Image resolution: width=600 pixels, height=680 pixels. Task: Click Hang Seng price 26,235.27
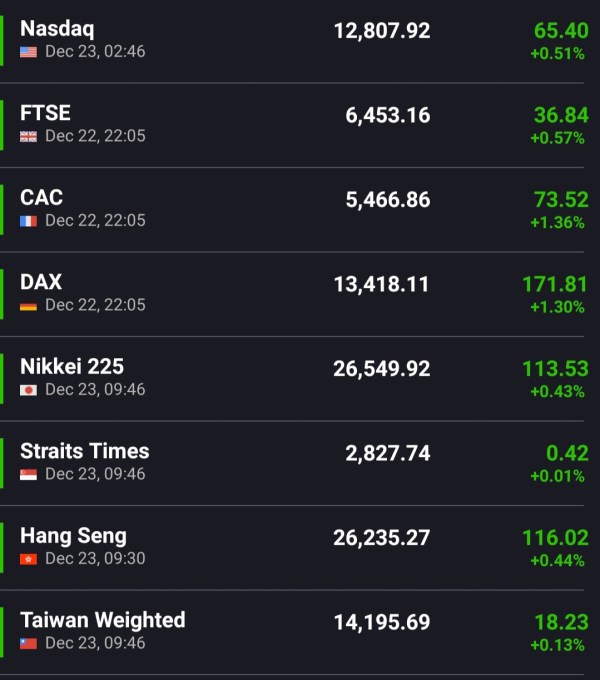click(x=382, y=538)
